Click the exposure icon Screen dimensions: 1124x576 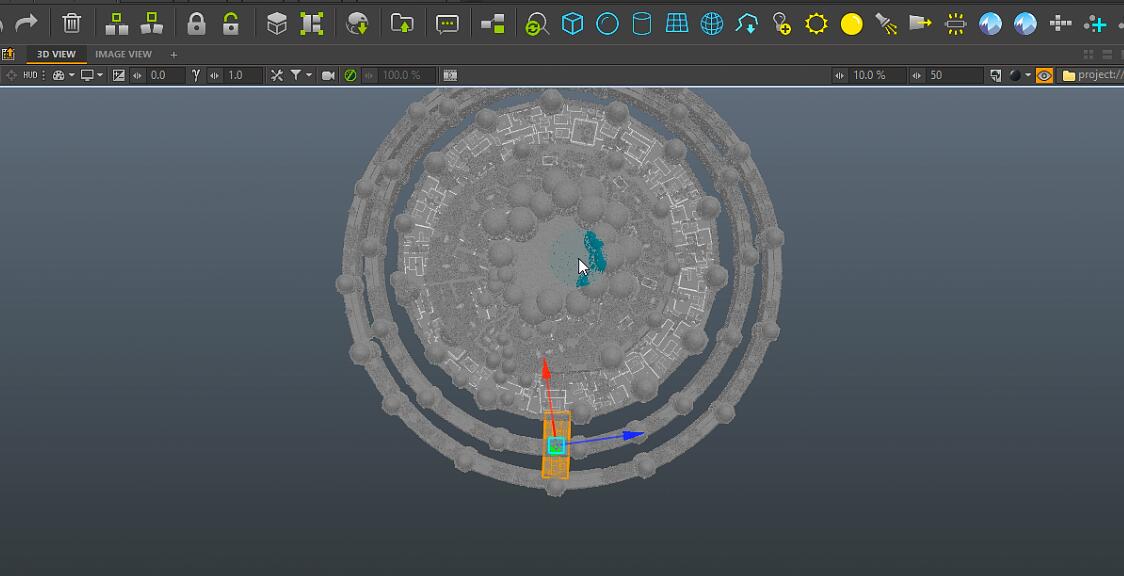119,75
